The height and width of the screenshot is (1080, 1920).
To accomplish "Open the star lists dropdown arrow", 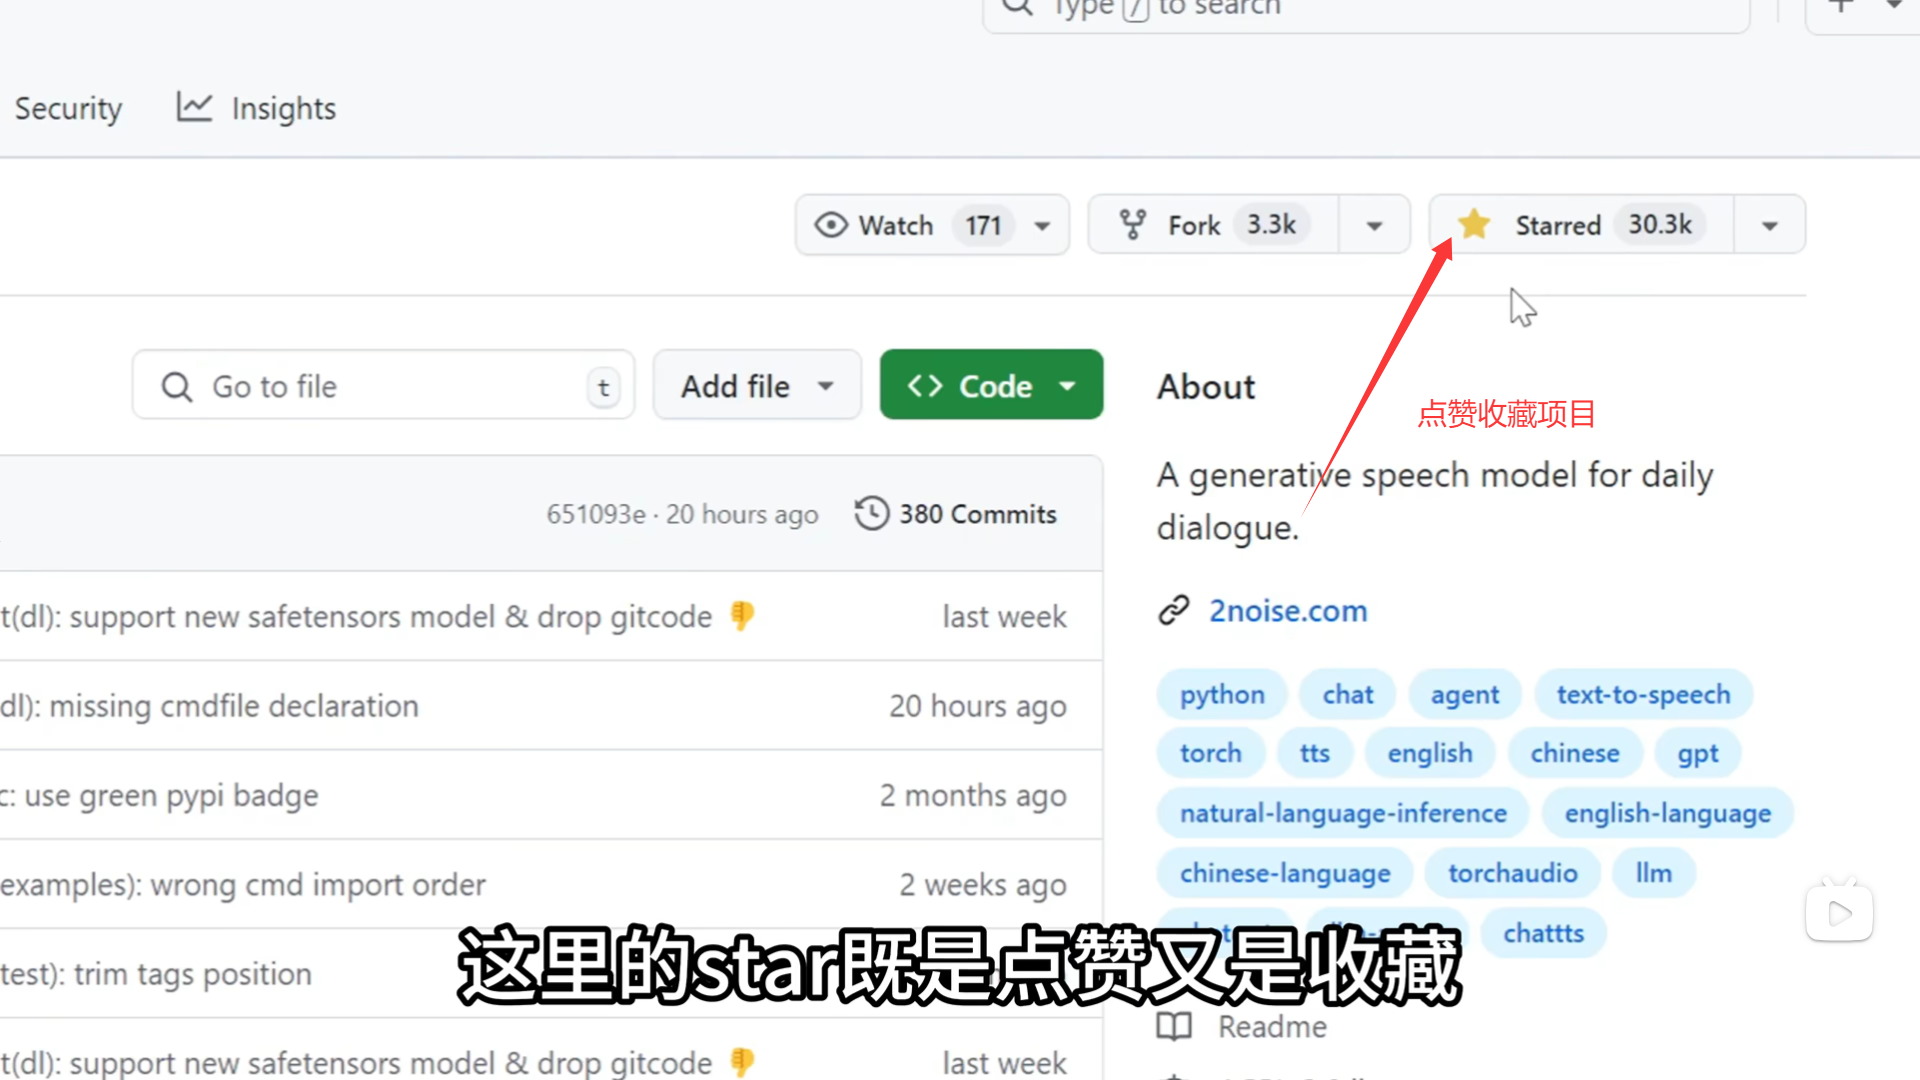I will tap(1769, 226).
